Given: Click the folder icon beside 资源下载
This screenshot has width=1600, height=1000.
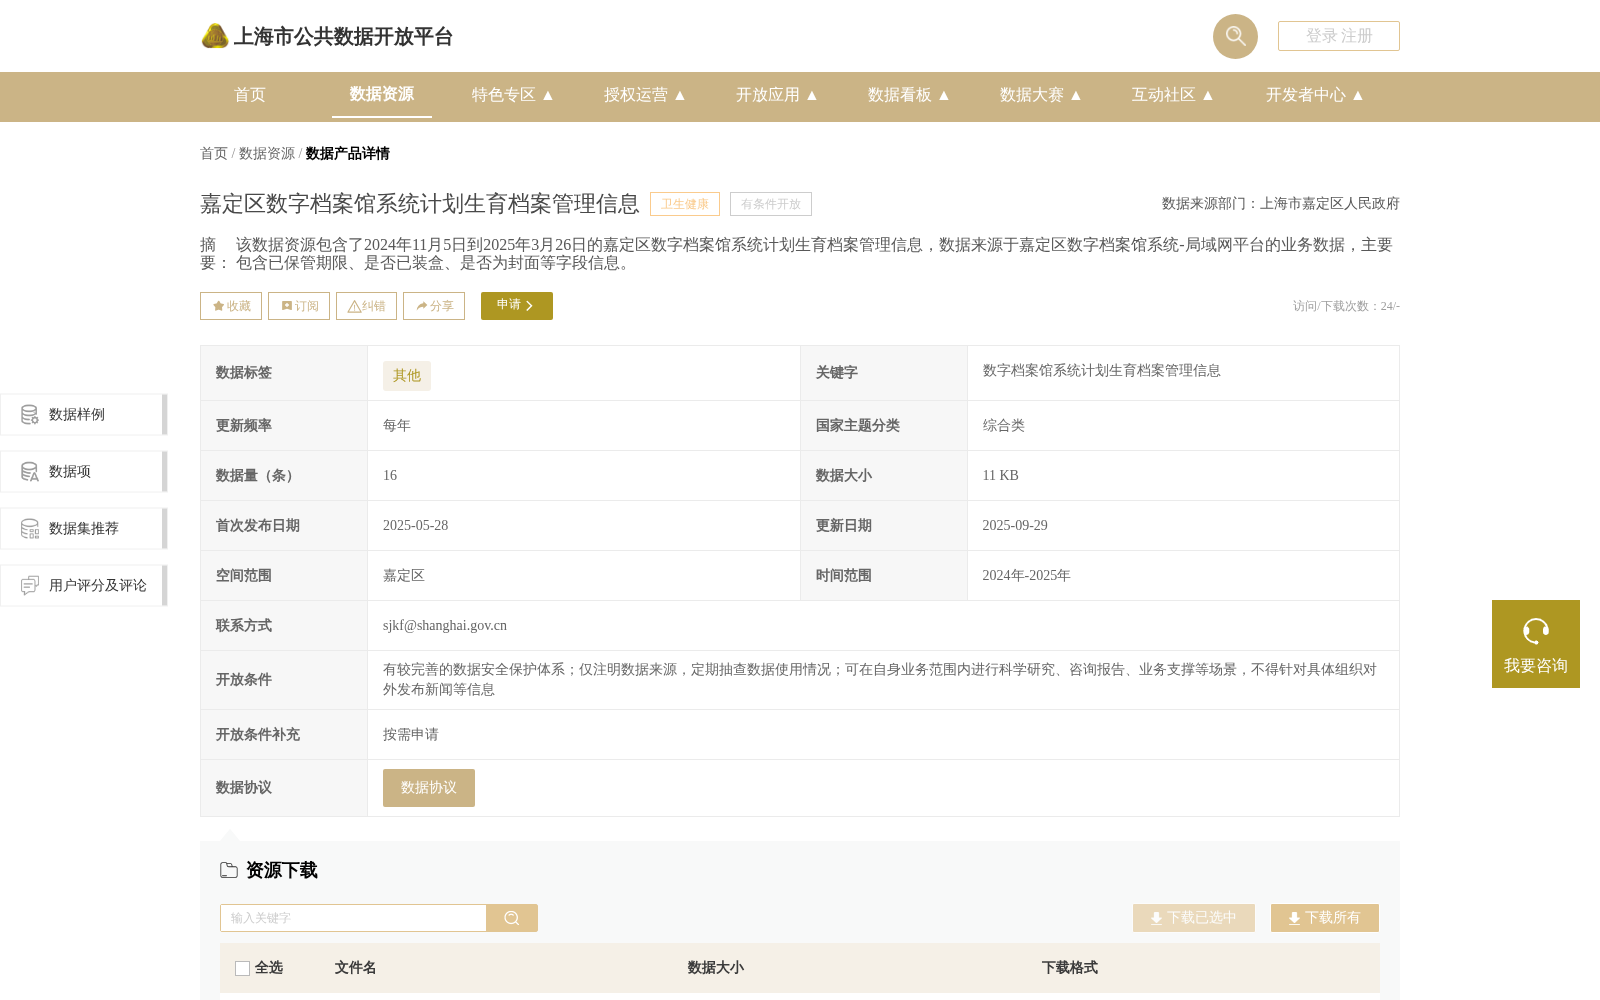Looking at the screenshot, I should [x=229, y=870].
